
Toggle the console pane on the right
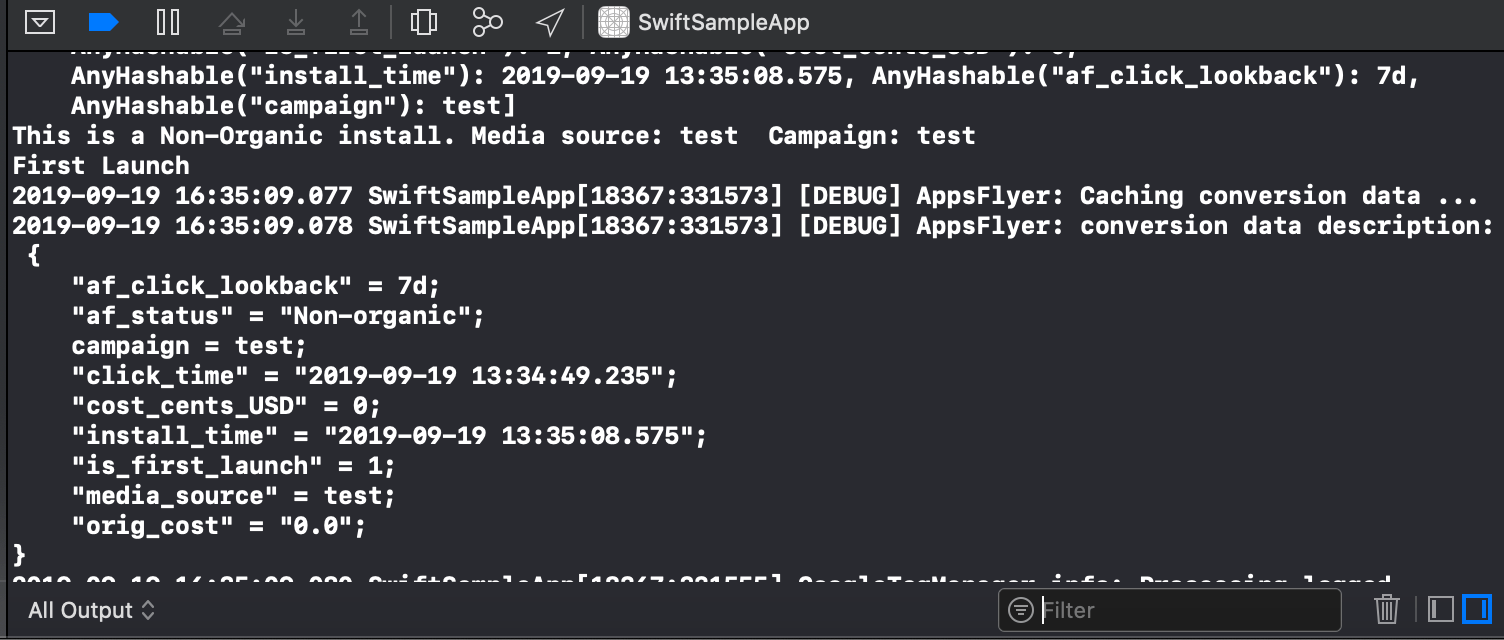coord(1476,609)
